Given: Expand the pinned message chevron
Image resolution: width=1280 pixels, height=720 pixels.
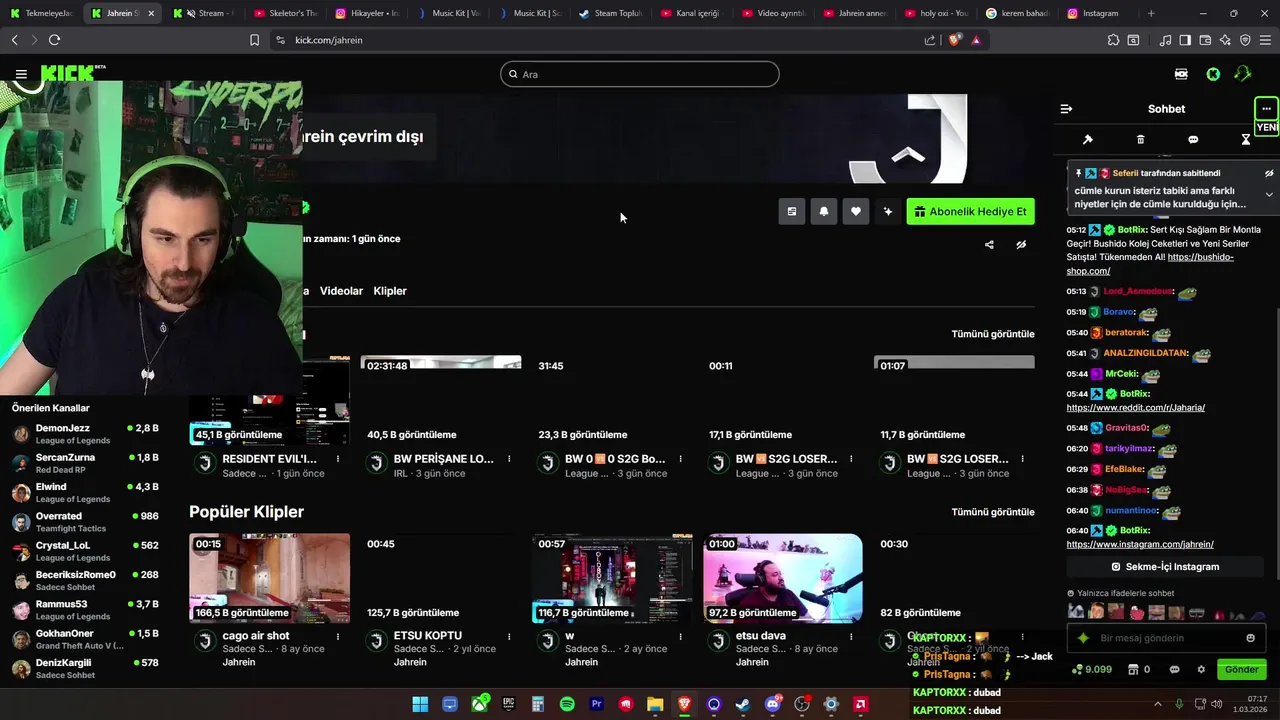Looking at the screenshot, I should pos(1269,194).
